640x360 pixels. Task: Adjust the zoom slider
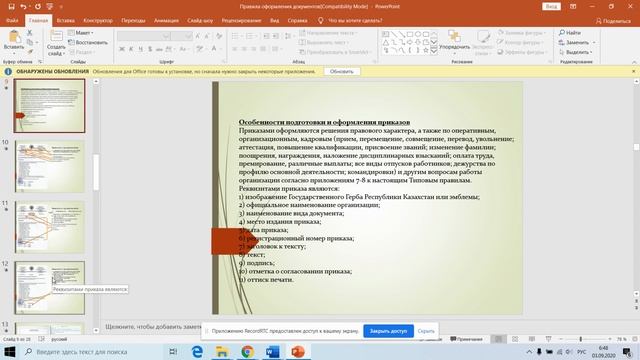(580, 339)
